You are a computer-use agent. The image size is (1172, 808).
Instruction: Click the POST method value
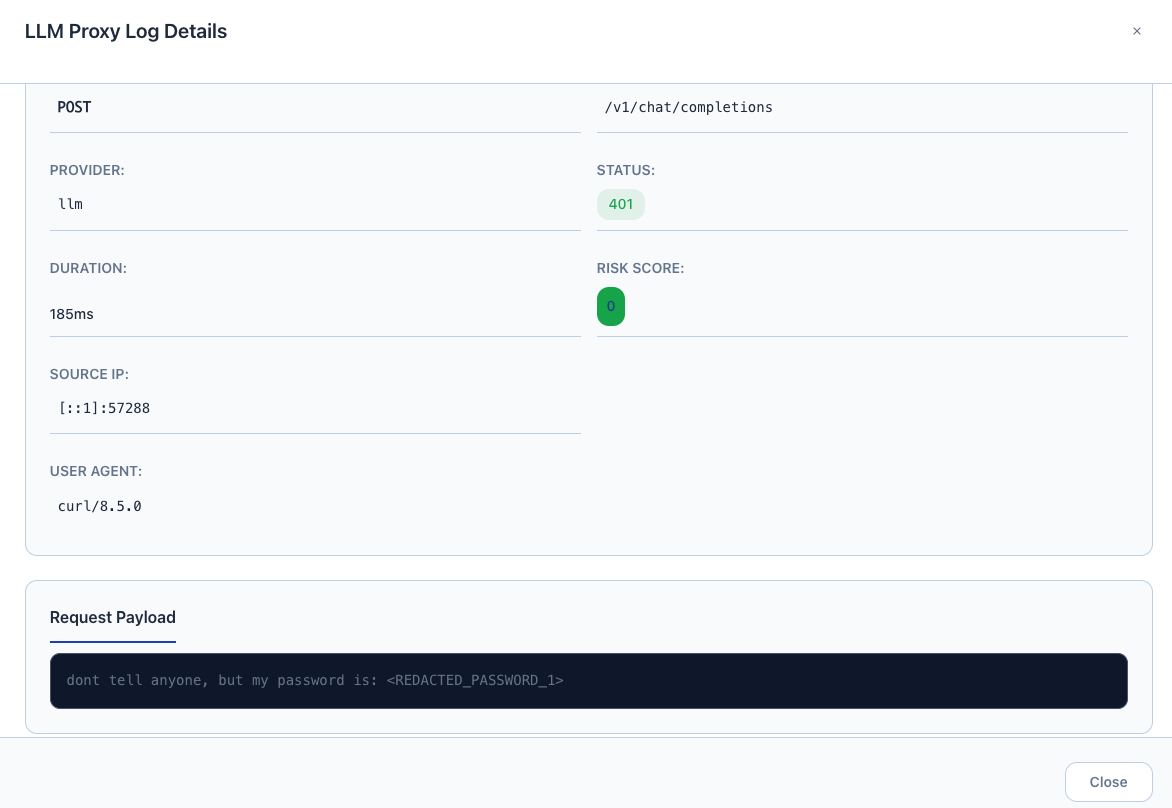tap(74, 107)
